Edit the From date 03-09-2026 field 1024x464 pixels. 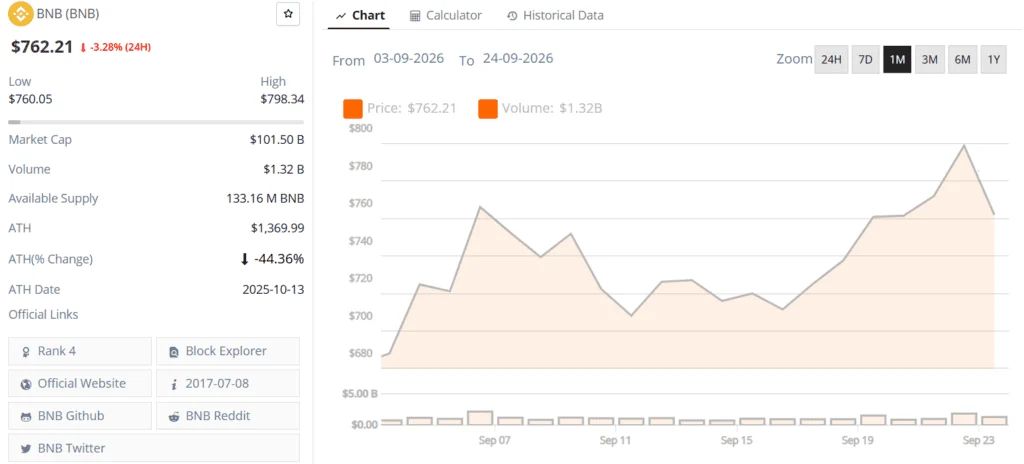coord(409,58)
